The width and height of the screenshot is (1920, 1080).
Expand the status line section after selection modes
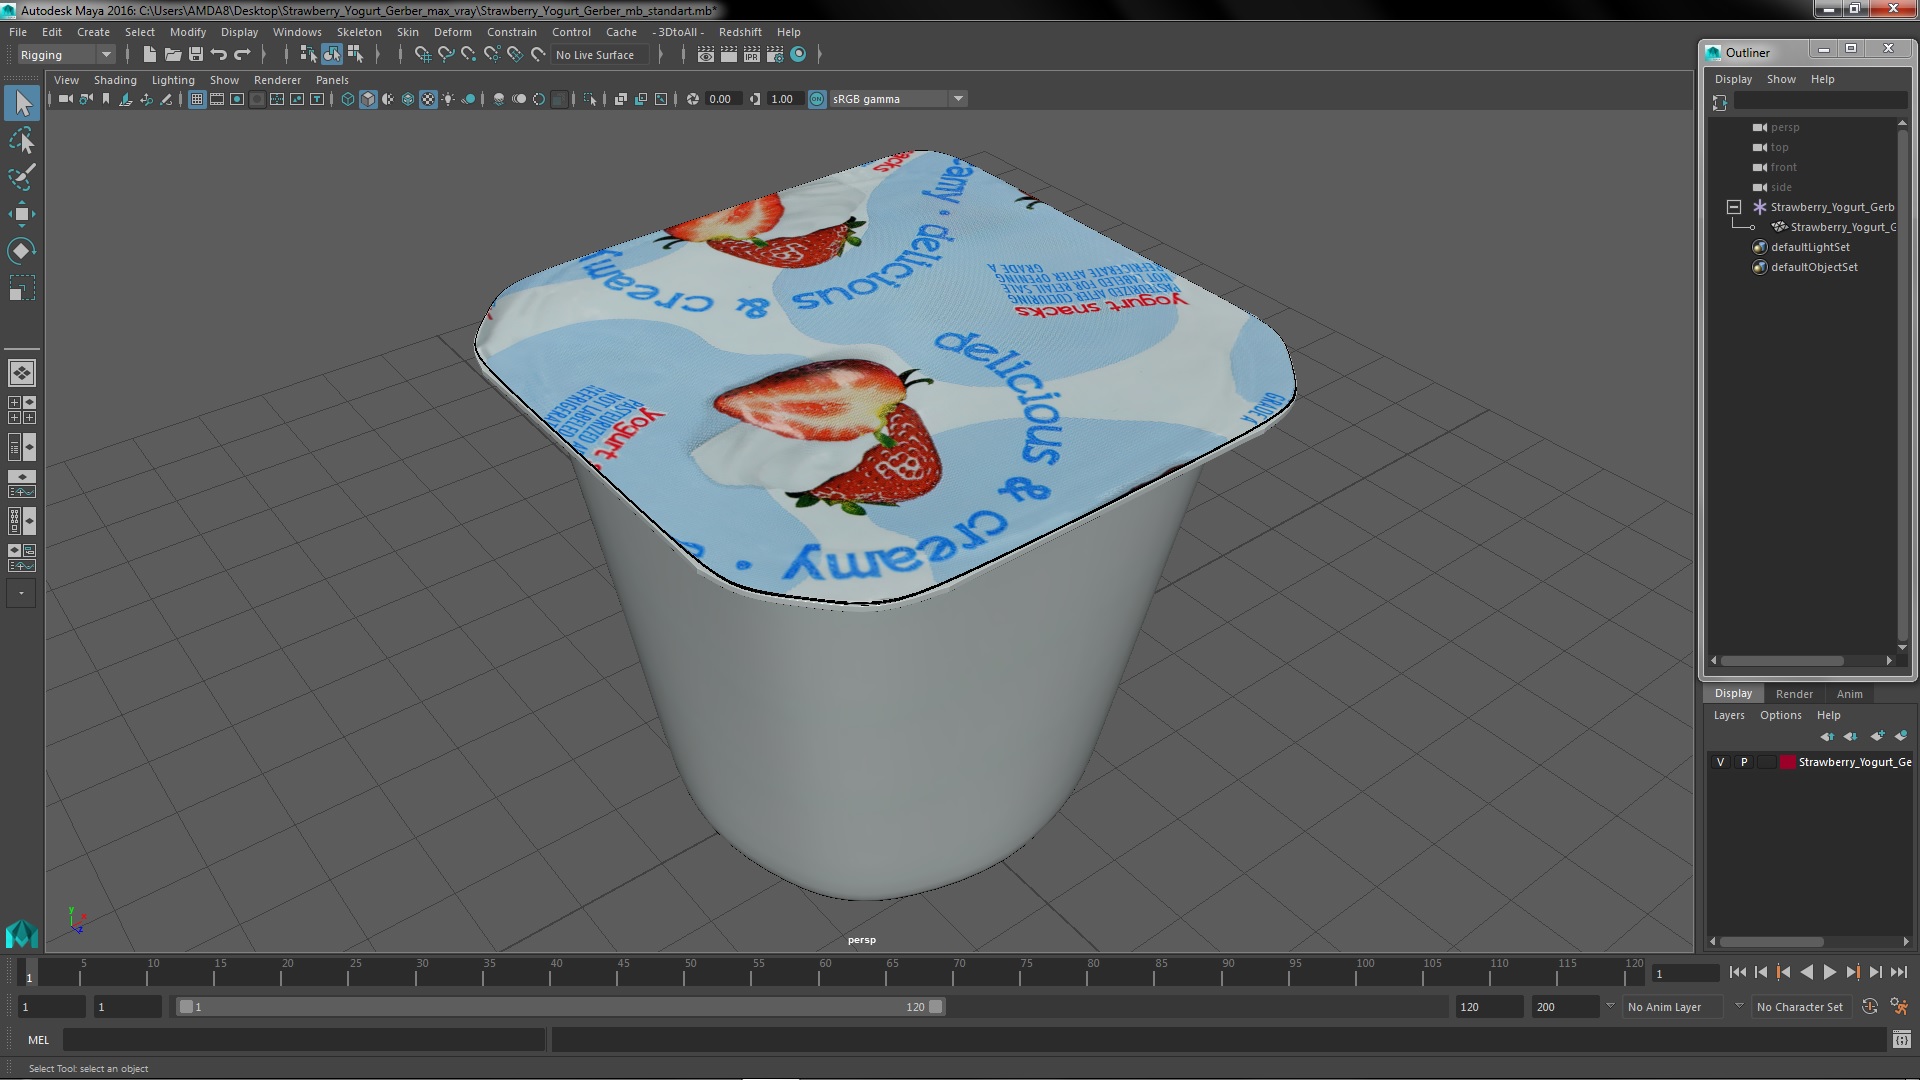tap(378, 55)
